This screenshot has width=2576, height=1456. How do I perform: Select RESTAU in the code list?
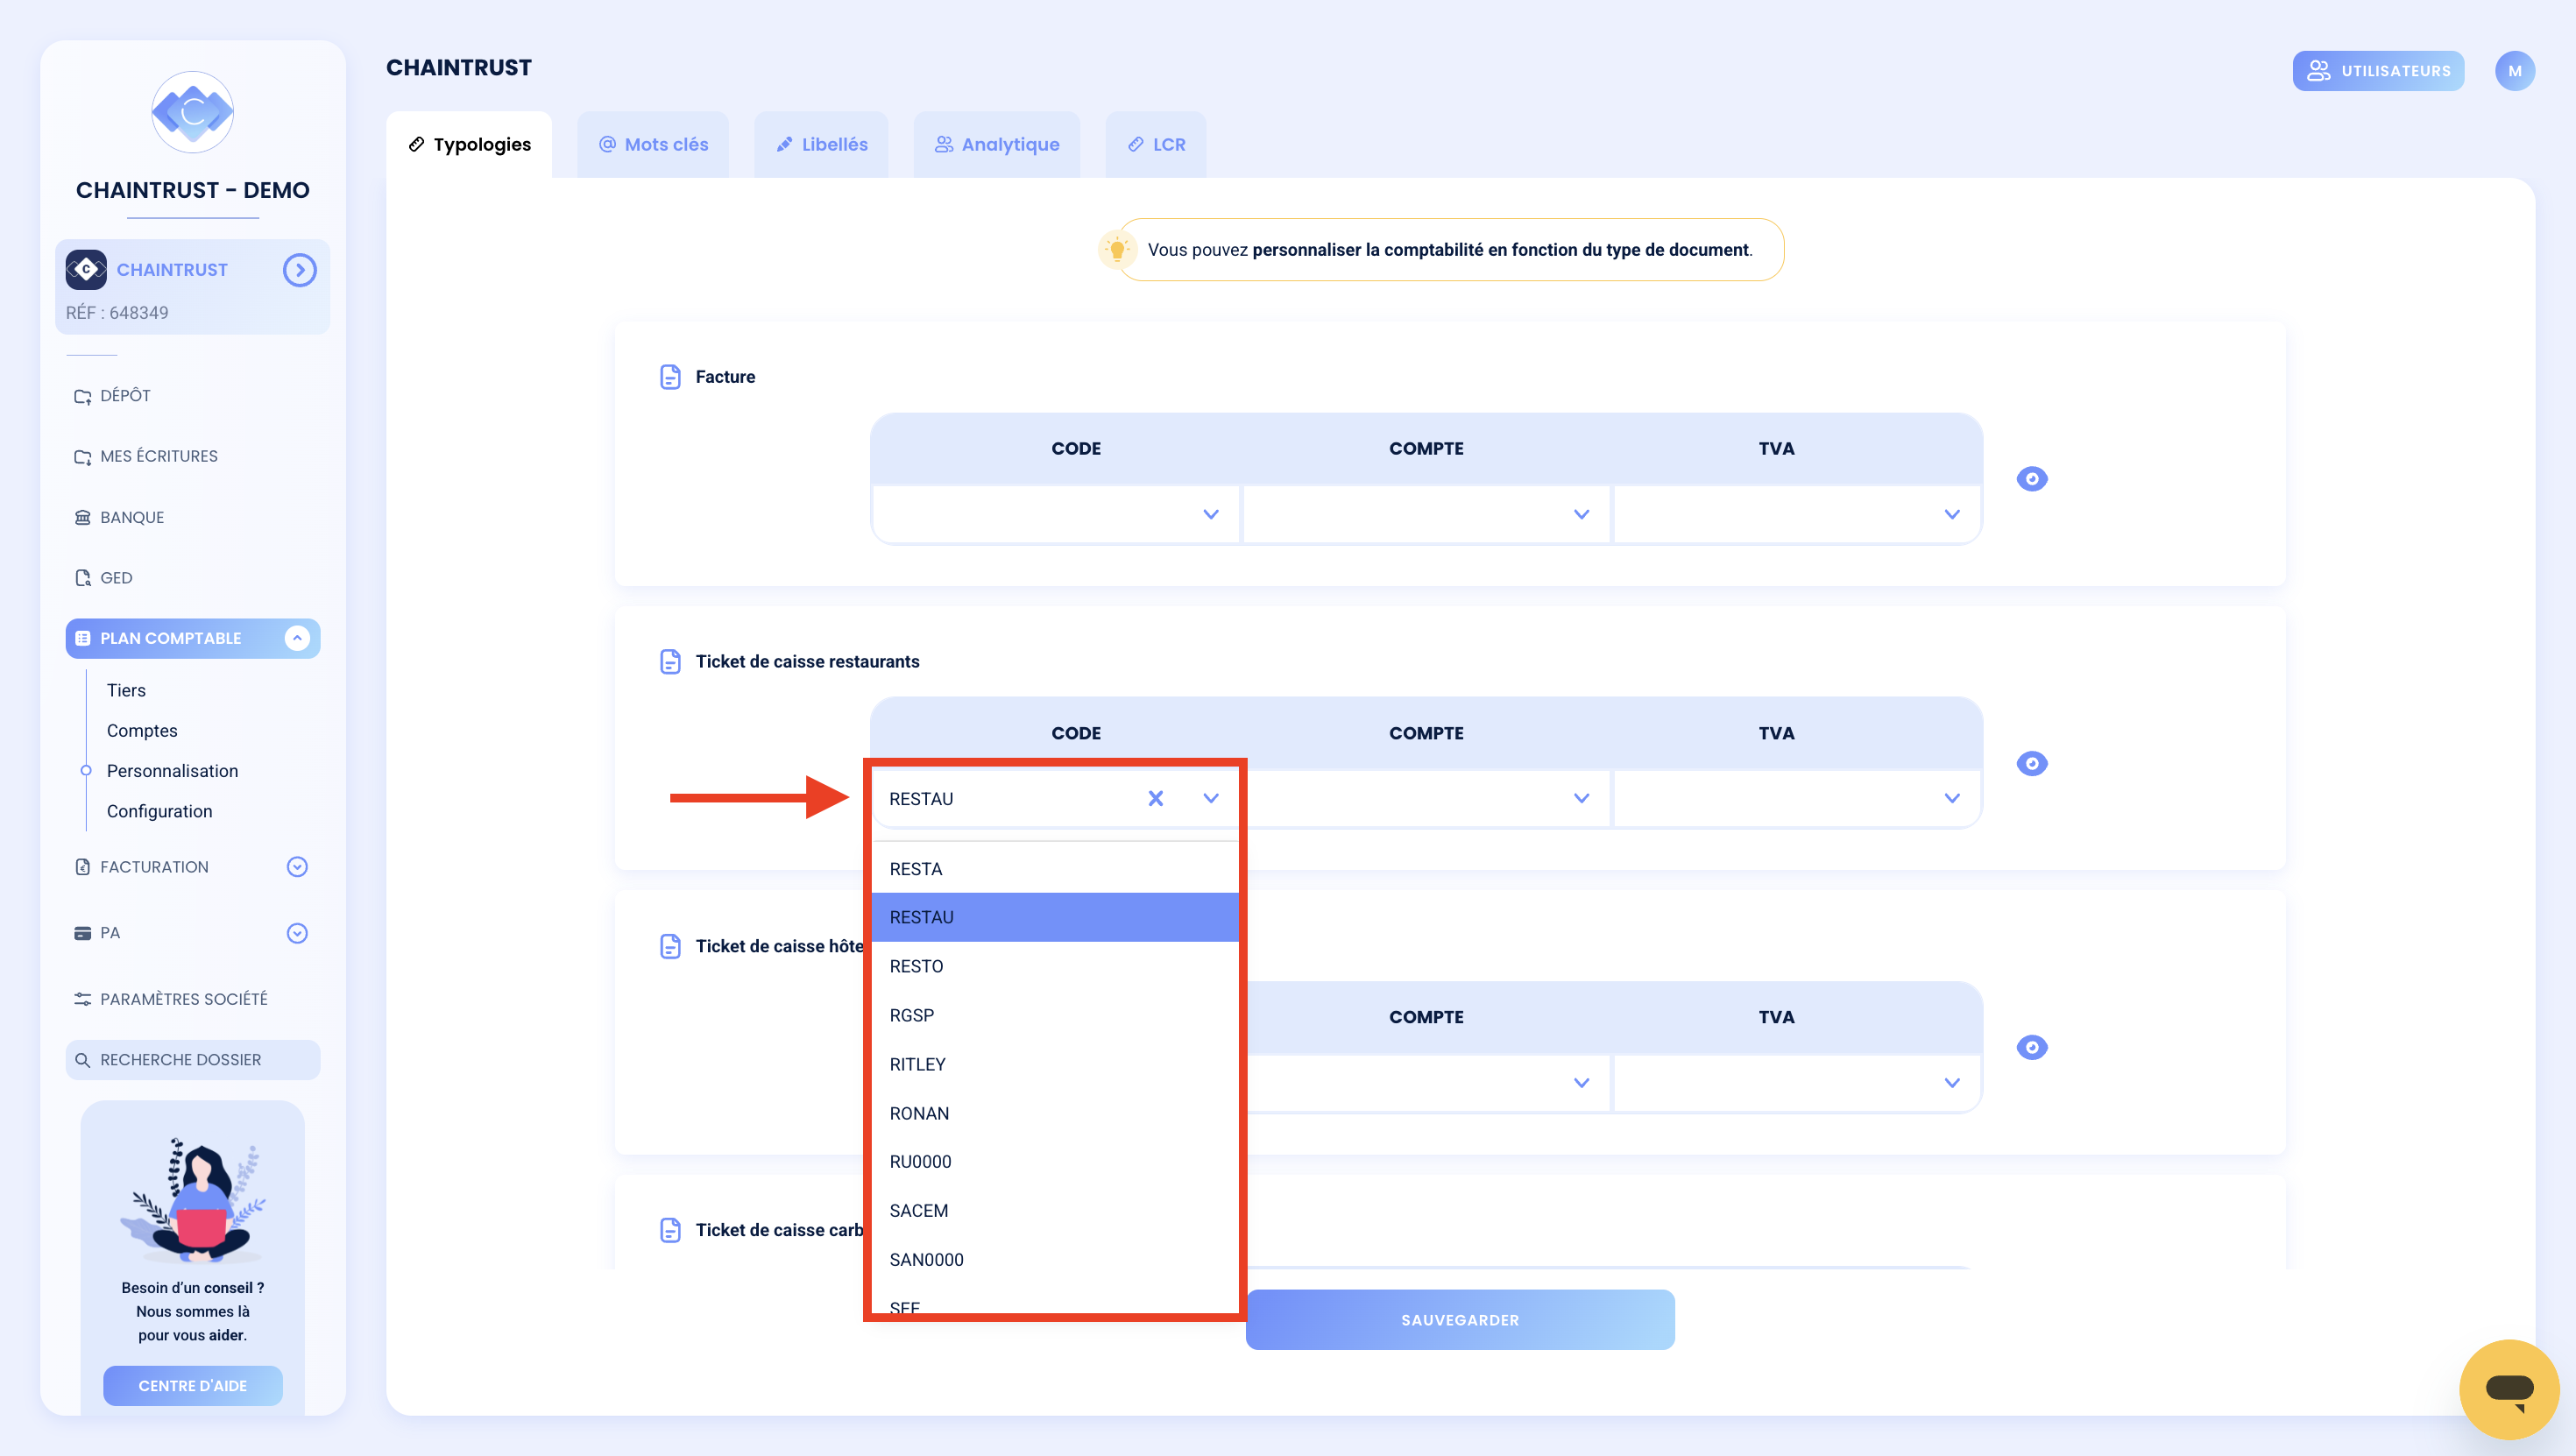[1054, 917]
